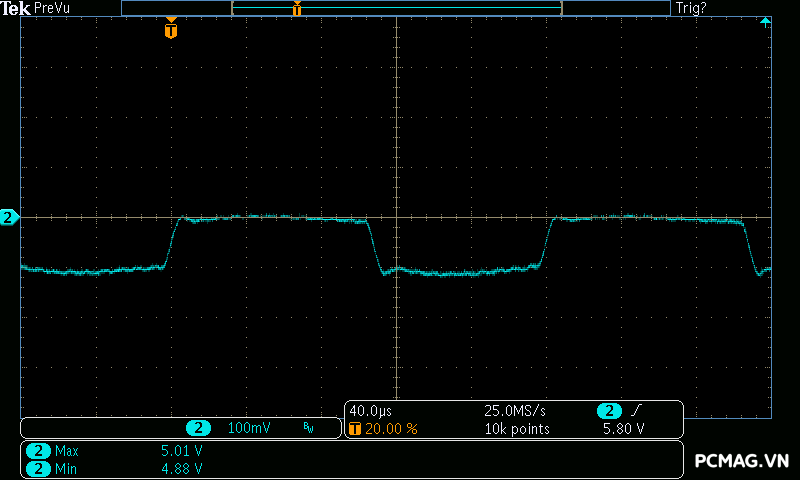Click the Tek logo in the corner
The height and width of the screenshot is (480, 800).
point(15,8)
